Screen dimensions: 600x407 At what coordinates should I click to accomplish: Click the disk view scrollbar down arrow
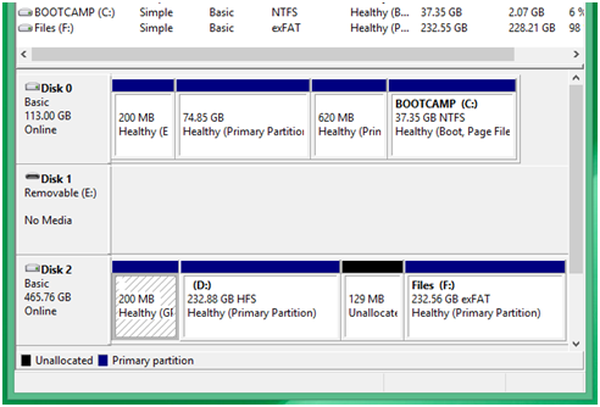pos(576,343)
